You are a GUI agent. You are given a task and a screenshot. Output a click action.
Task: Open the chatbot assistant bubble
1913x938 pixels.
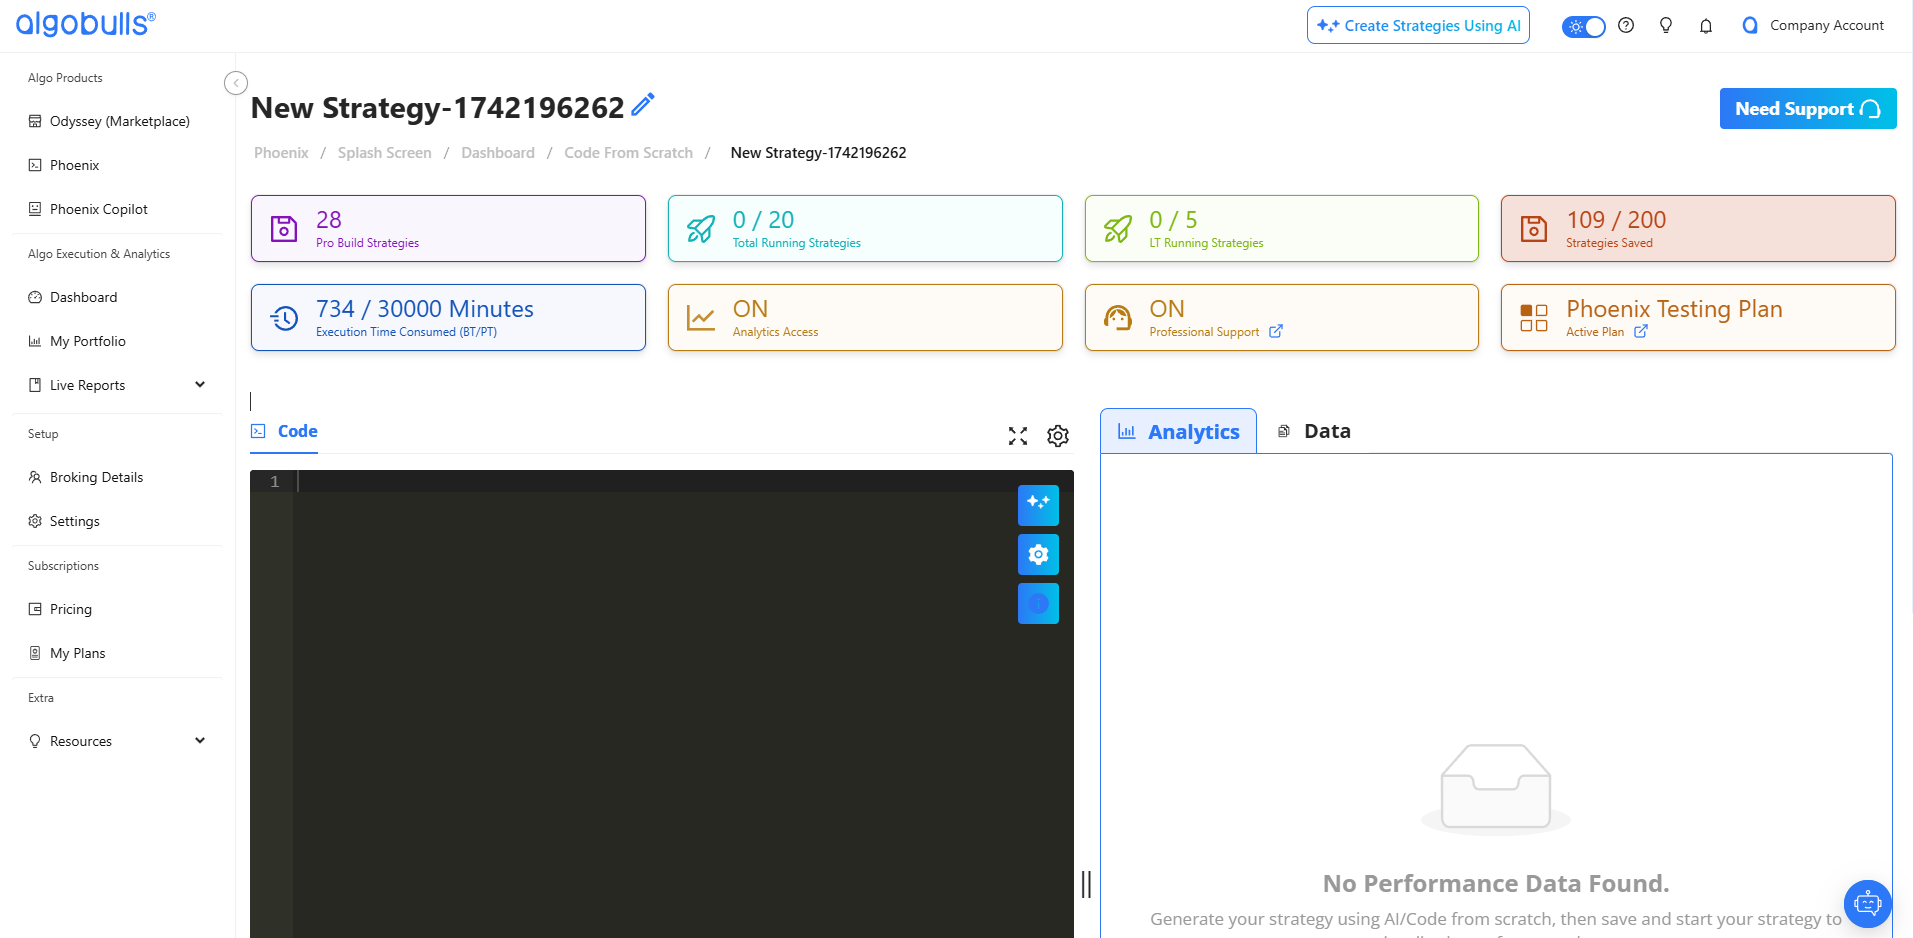click(1867, 904)
